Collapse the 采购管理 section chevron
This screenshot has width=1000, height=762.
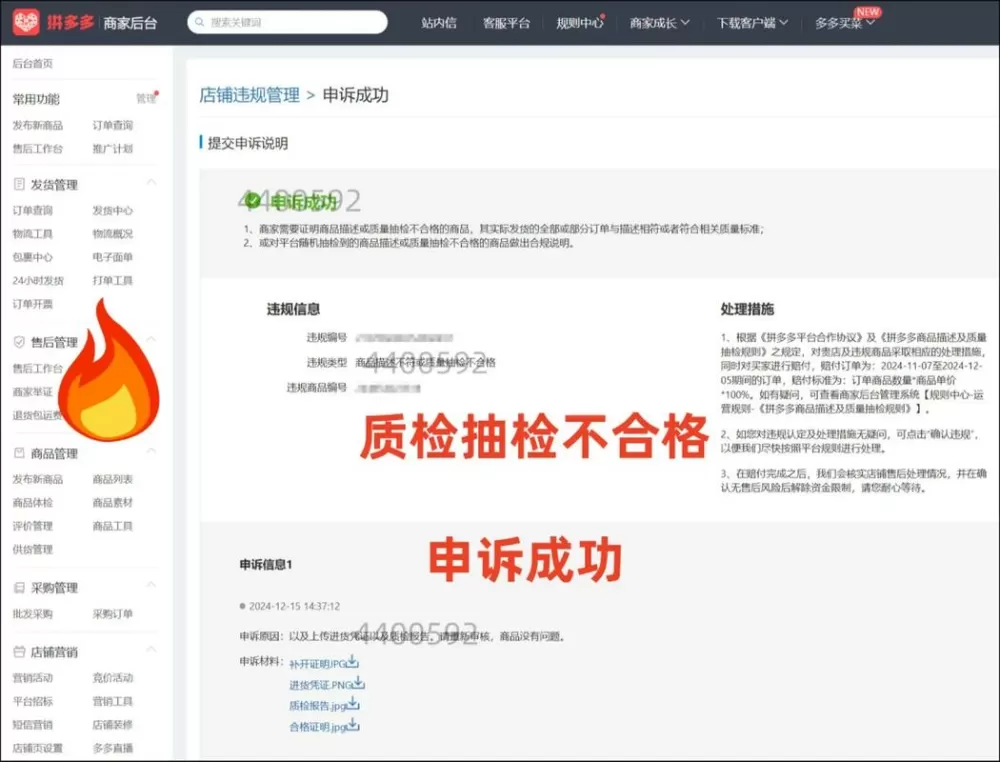151,585
